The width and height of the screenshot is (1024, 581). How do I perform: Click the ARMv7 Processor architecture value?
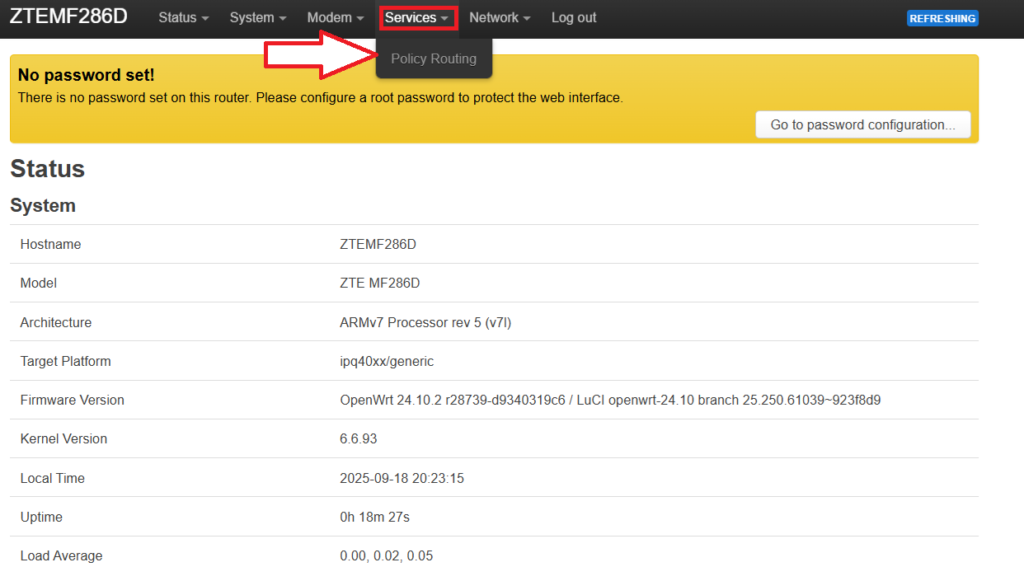coord(426,322)
